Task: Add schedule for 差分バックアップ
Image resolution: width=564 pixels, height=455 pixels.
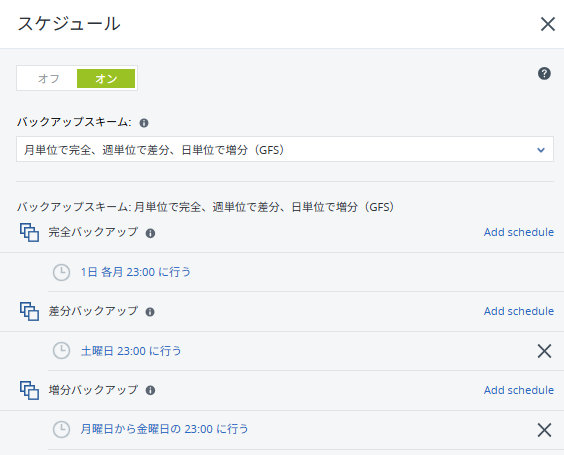Action: (x=519, y=311)
